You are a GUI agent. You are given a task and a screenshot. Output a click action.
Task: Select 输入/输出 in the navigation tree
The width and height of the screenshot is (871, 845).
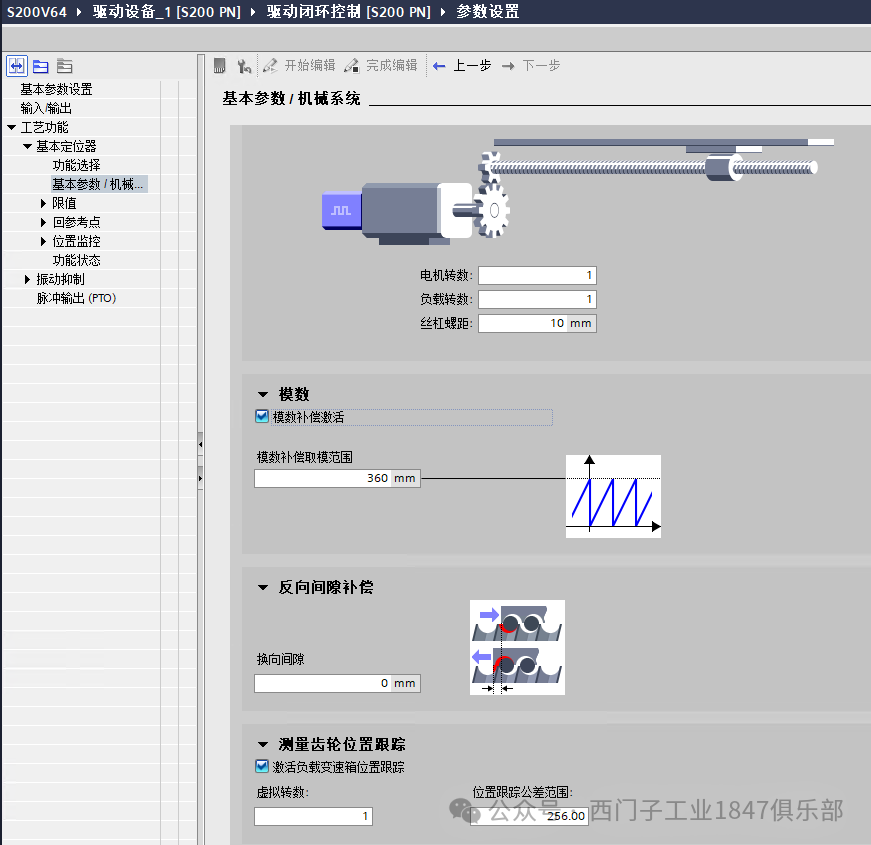tap(46, 108)
